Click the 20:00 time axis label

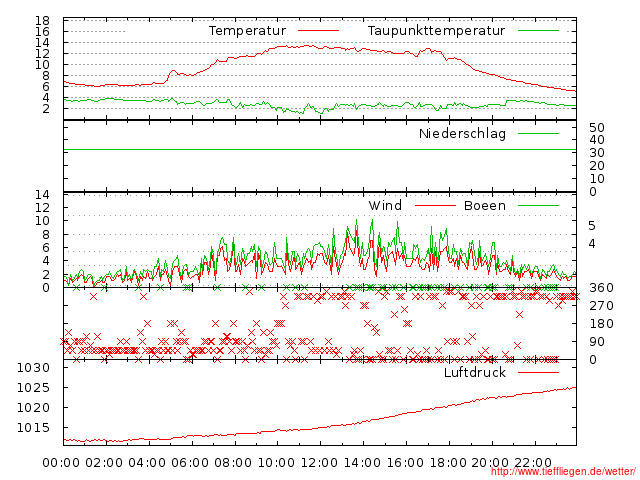click(490, 462)
